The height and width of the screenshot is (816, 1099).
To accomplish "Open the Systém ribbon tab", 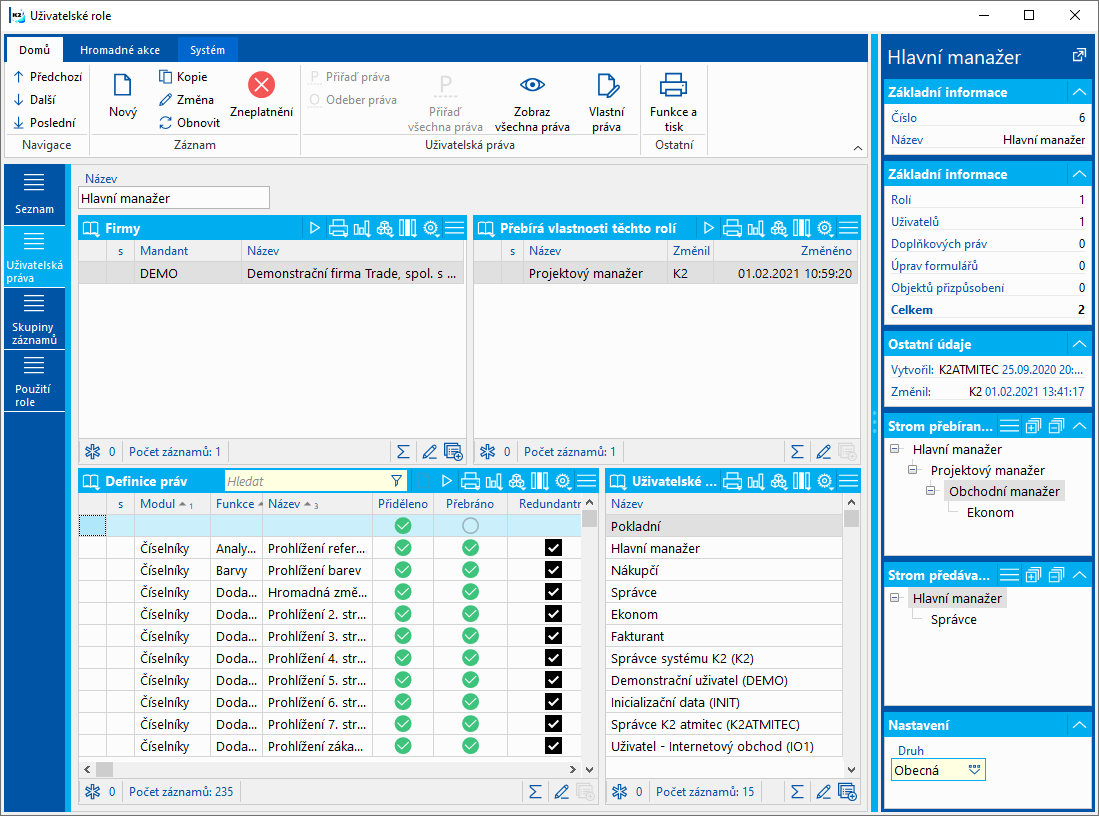I will tap(207, 49).
